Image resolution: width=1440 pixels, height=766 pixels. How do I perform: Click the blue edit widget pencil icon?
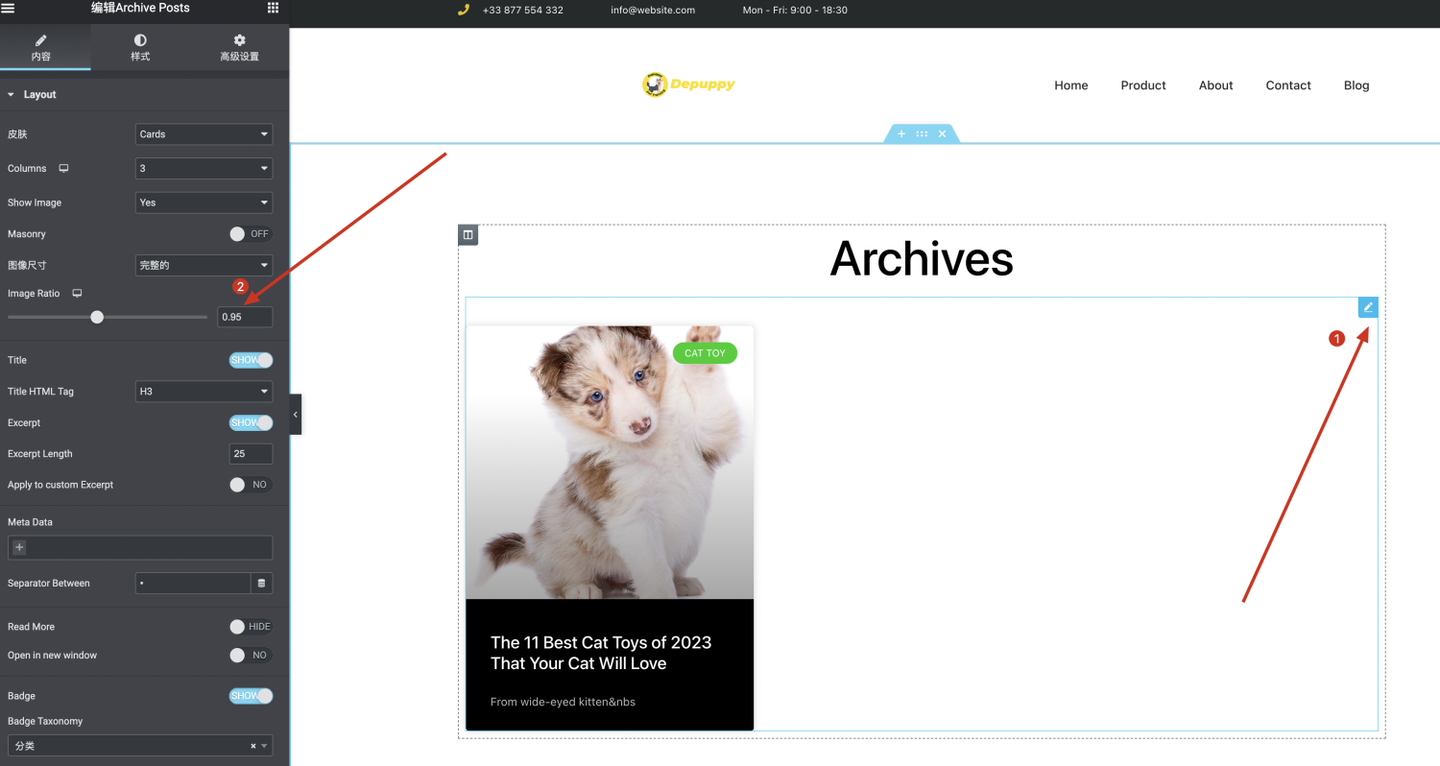1368,307
